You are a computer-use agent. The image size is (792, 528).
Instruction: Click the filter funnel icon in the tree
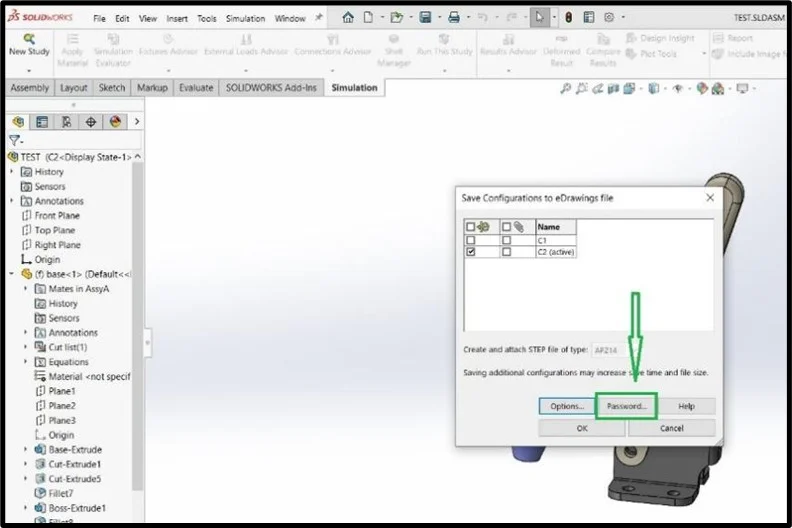tap(15, 140)
